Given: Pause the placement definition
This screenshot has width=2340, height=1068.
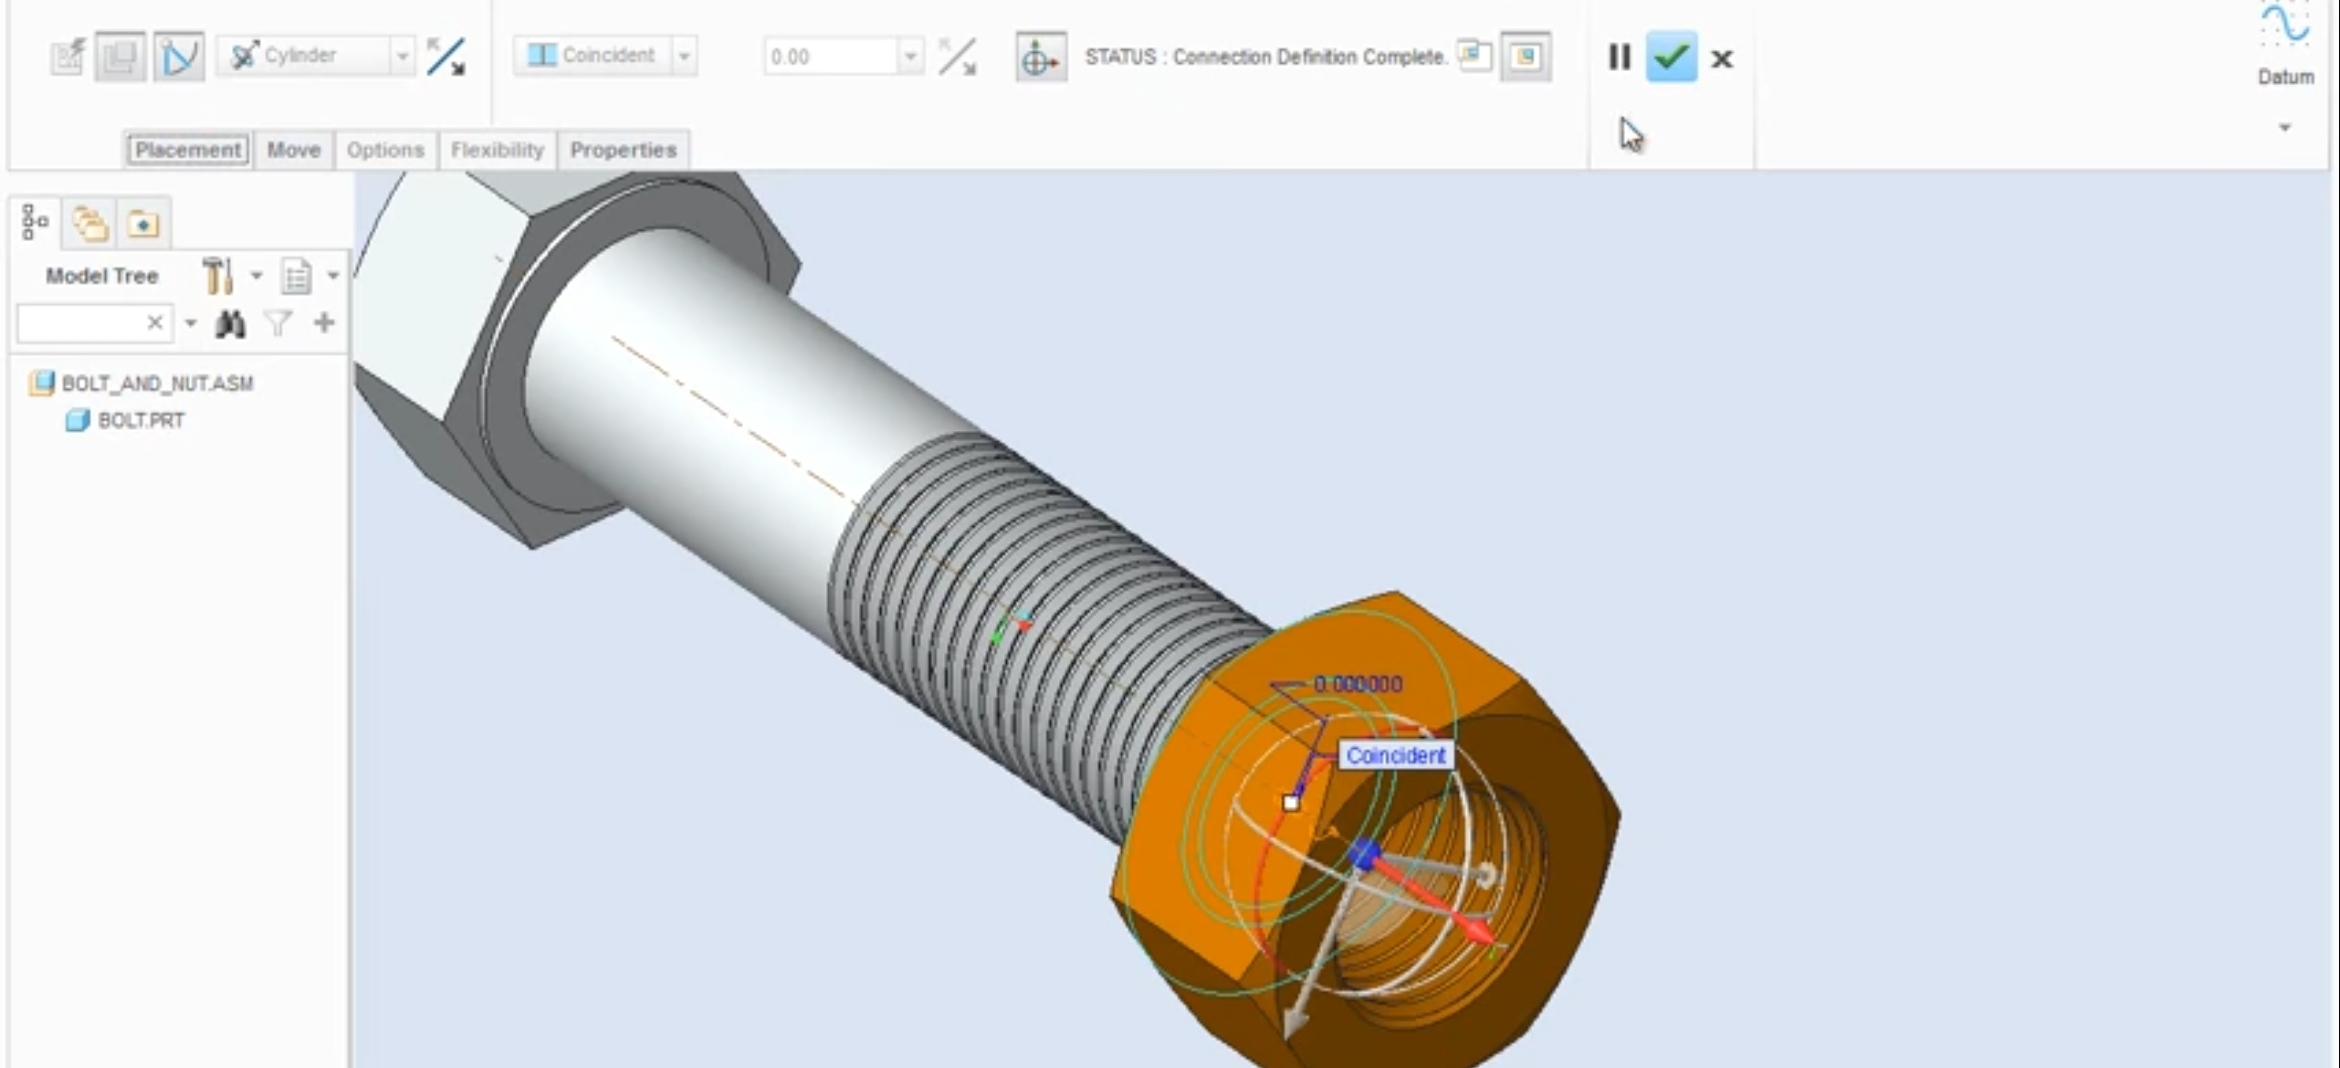Looking at the screenshot, I should pos(1620,57).
